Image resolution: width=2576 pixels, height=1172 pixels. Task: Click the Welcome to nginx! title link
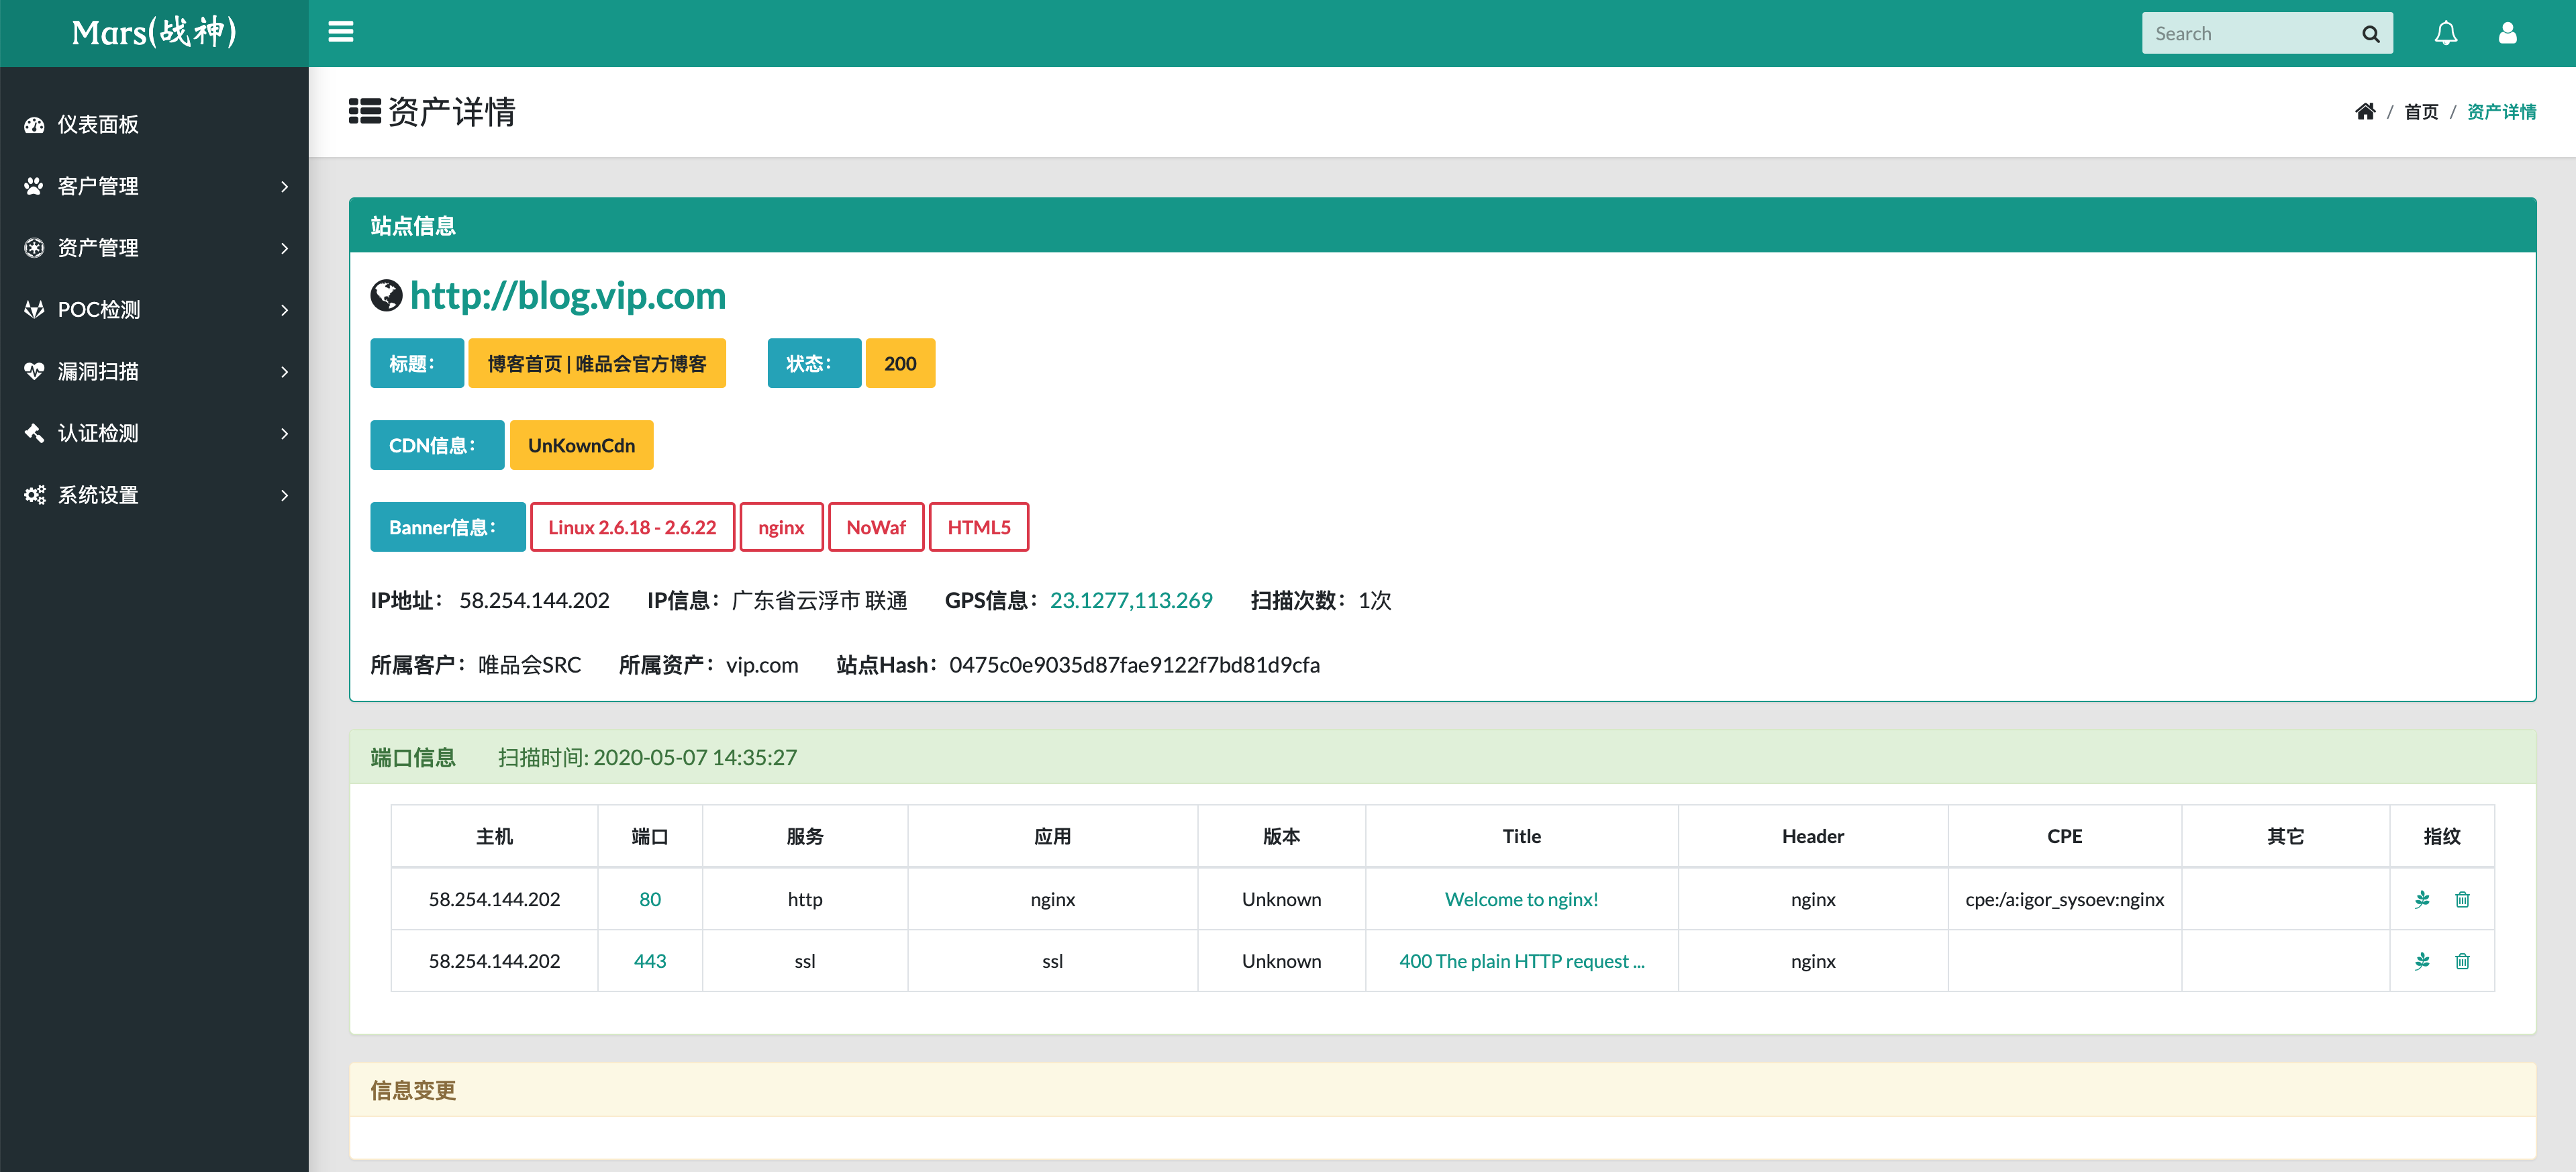pyautogui.click(x=1520, y=899)
